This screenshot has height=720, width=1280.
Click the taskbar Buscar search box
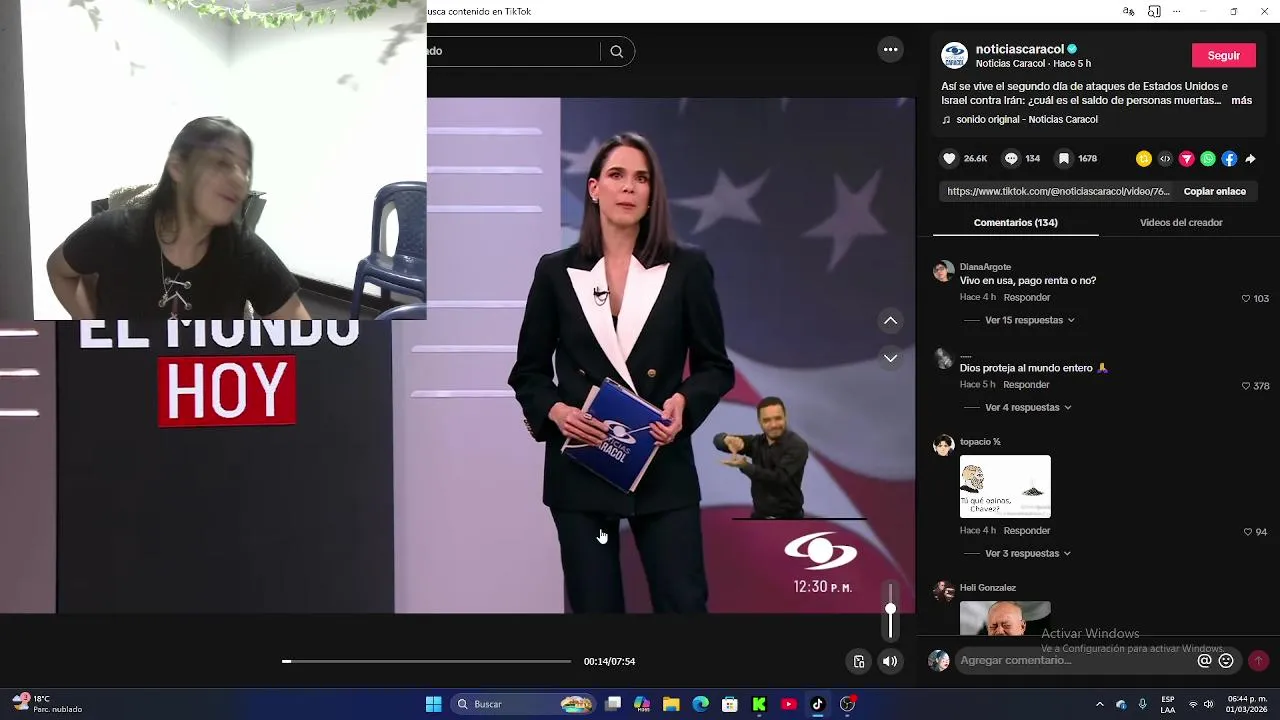pyautogui.click(x=524, y=704)
